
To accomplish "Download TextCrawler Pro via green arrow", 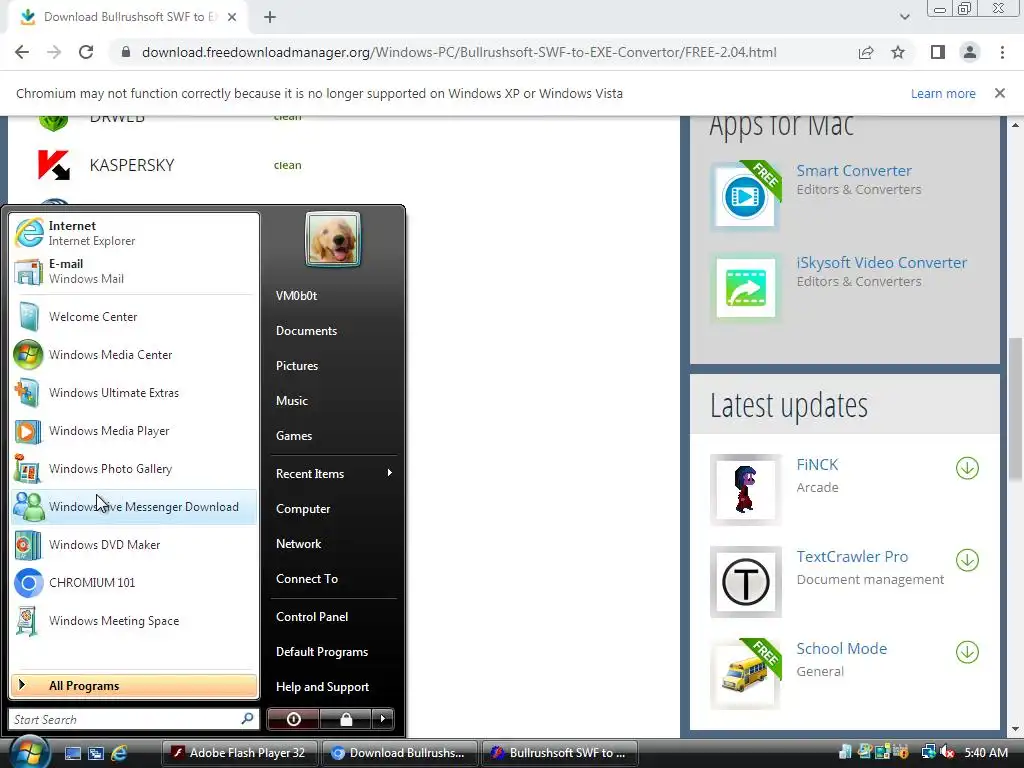I will point(967,560).
